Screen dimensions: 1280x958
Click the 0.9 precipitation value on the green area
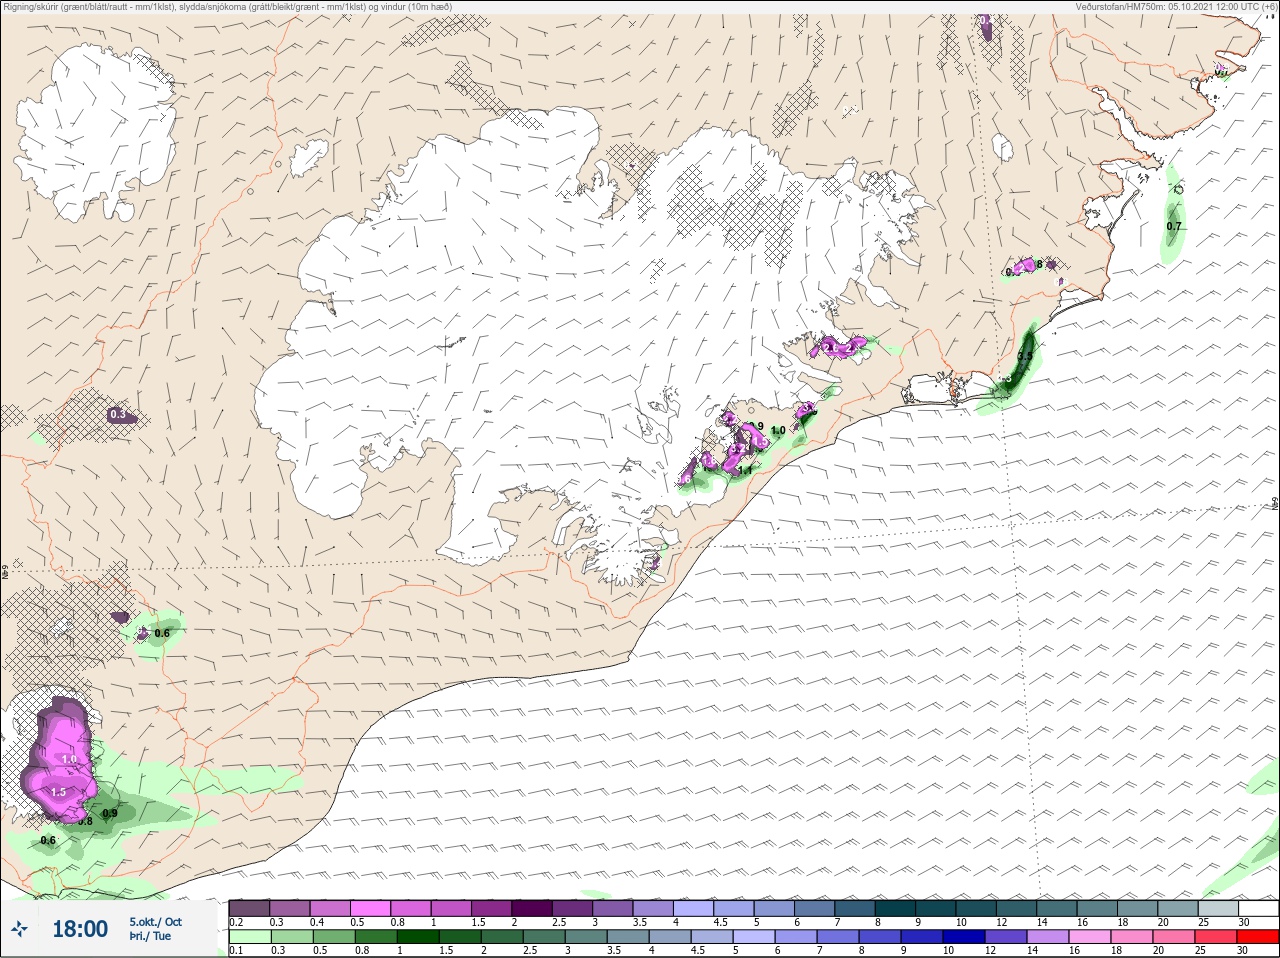tap(110, 813)
